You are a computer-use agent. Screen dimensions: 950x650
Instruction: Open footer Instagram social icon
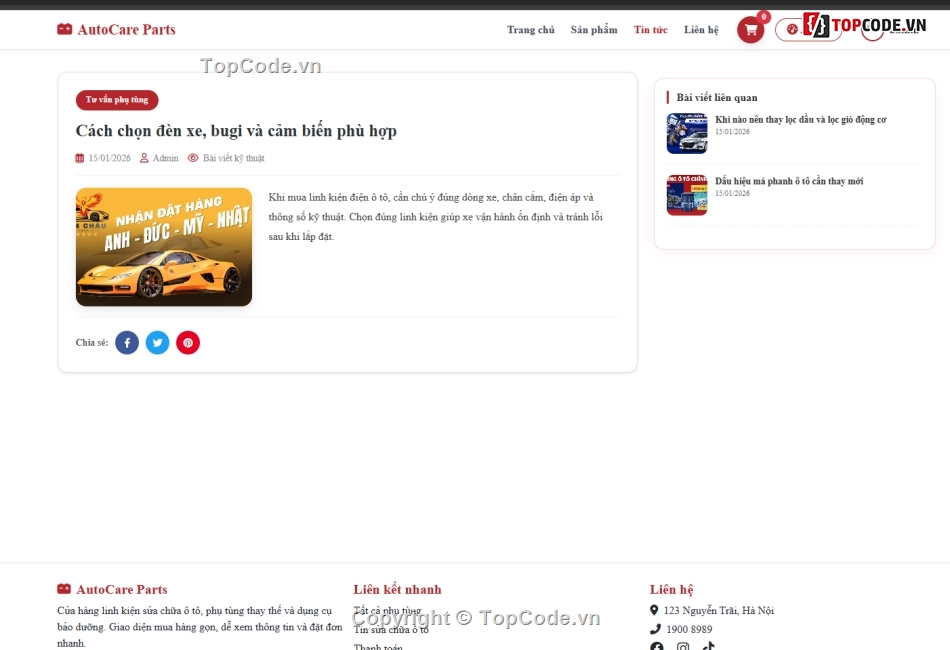point(683,646)
